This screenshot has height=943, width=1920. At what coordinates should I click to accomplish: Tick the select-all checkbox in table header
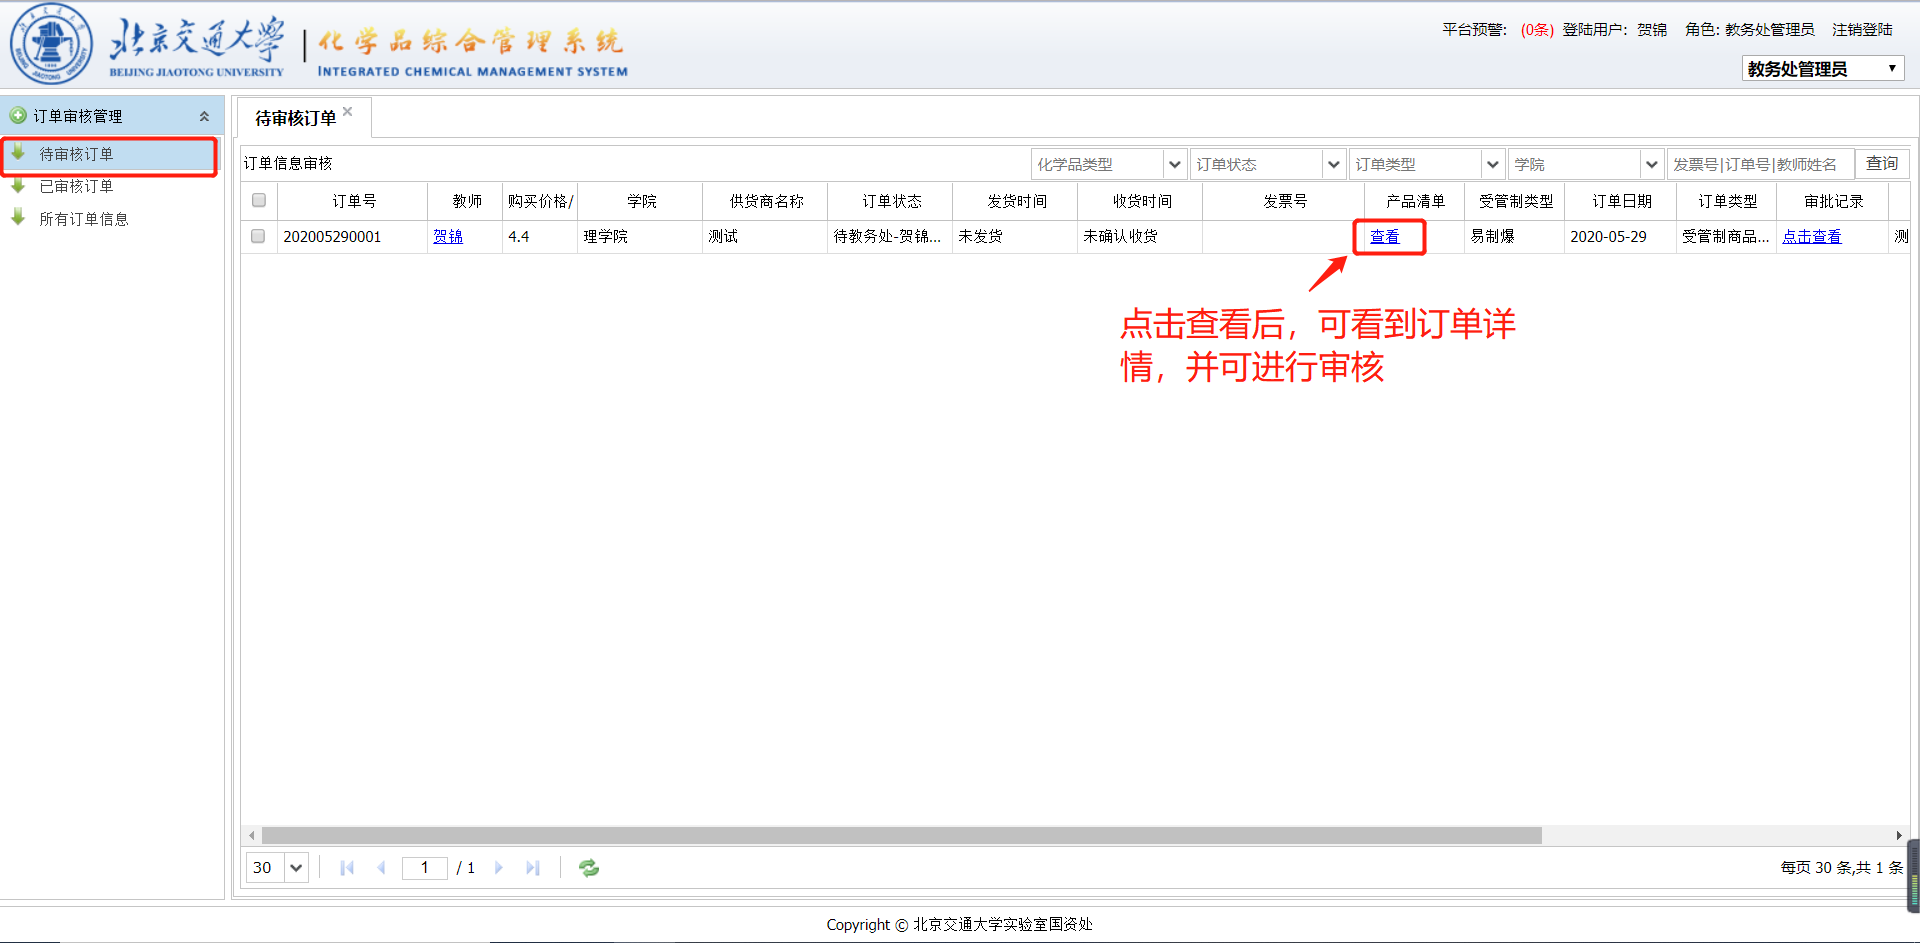[259, 201]
